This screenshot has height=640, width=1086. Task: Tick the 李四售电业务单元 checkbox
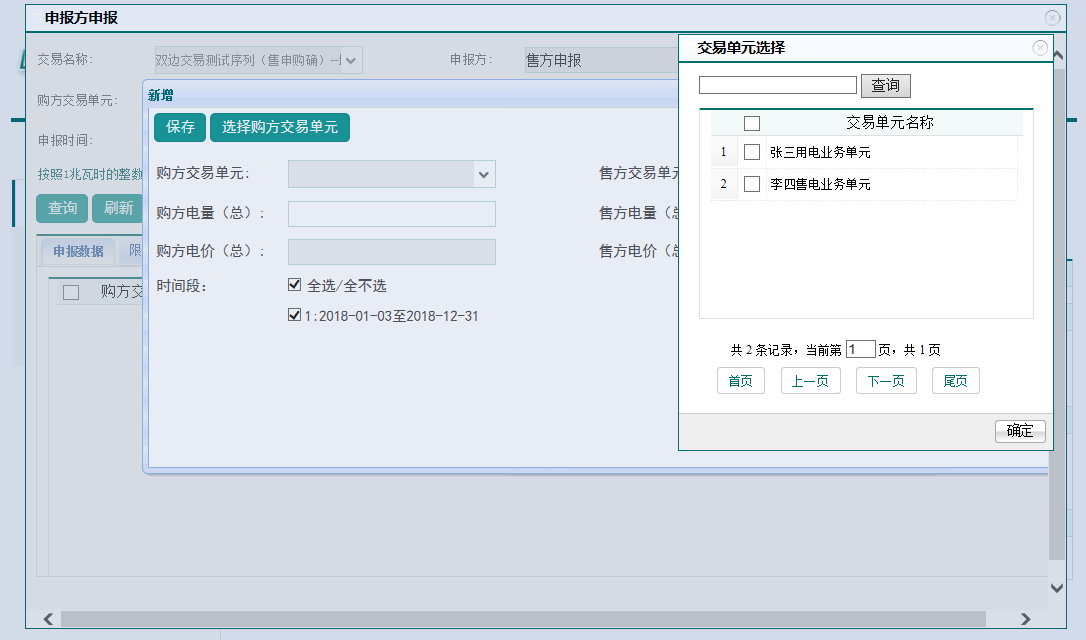coord(752,185)
